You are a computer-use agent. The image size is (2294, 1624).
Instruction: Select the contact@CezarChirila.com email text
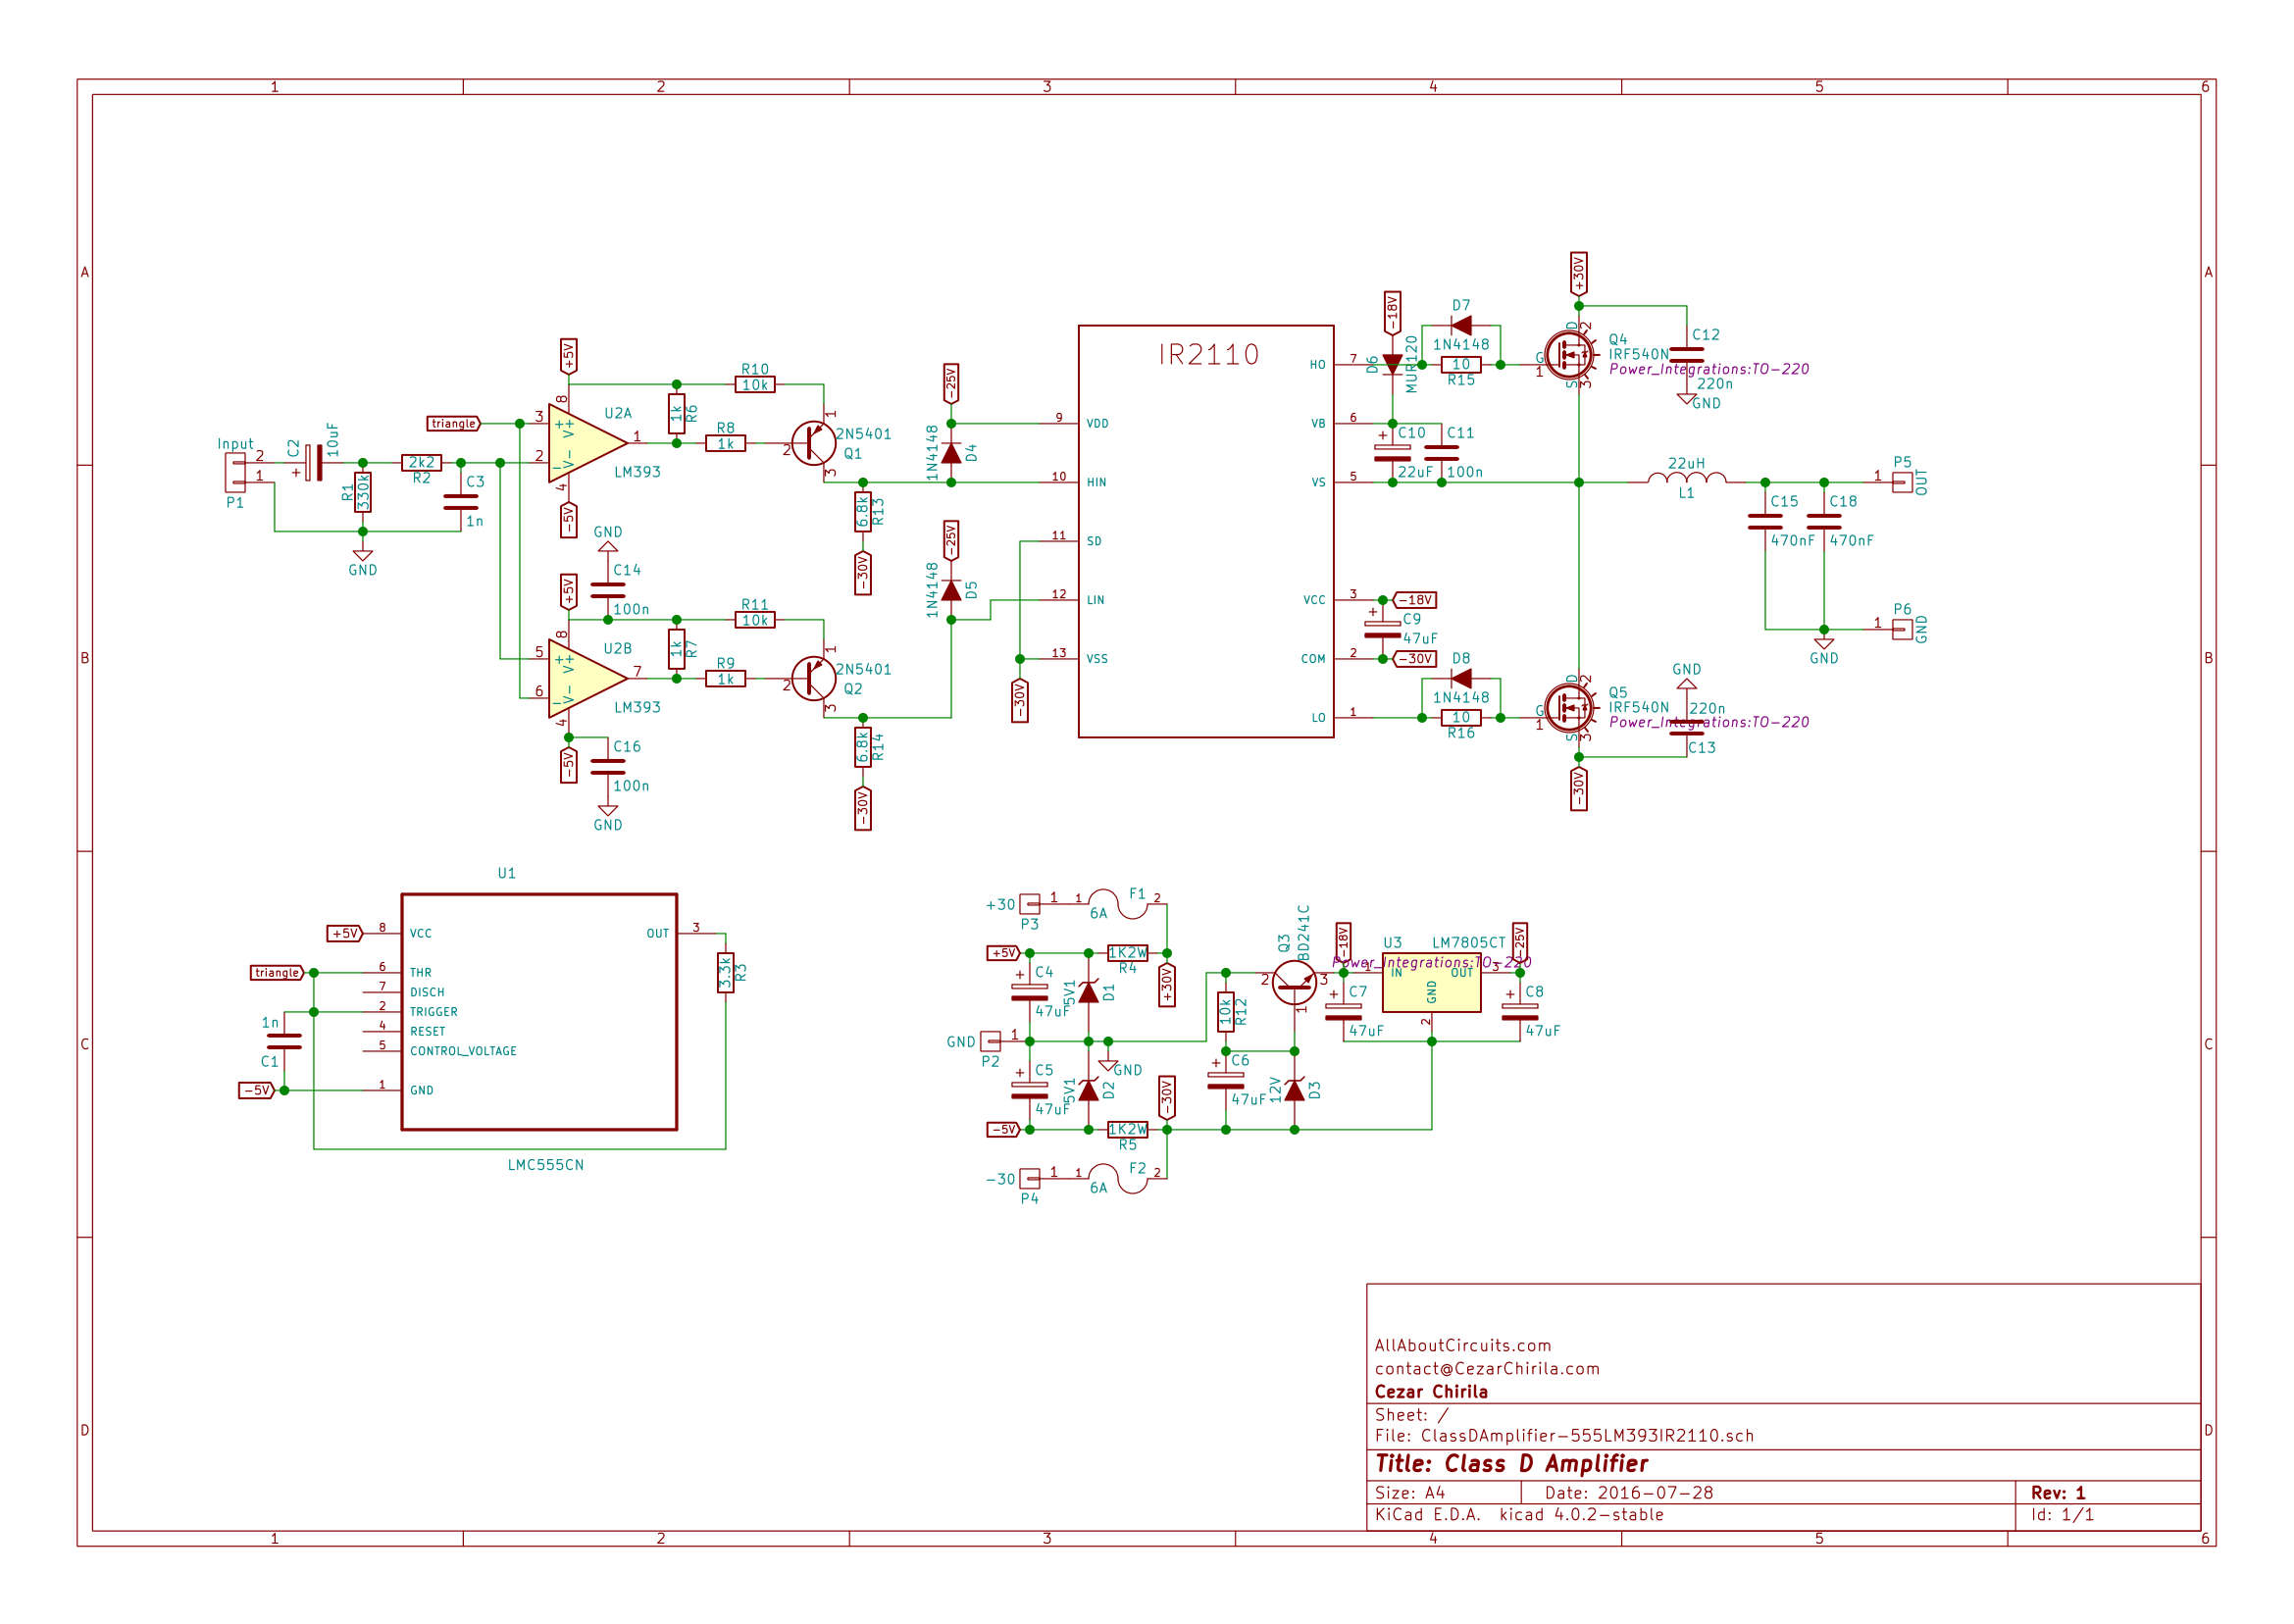coord(1487,1368)
